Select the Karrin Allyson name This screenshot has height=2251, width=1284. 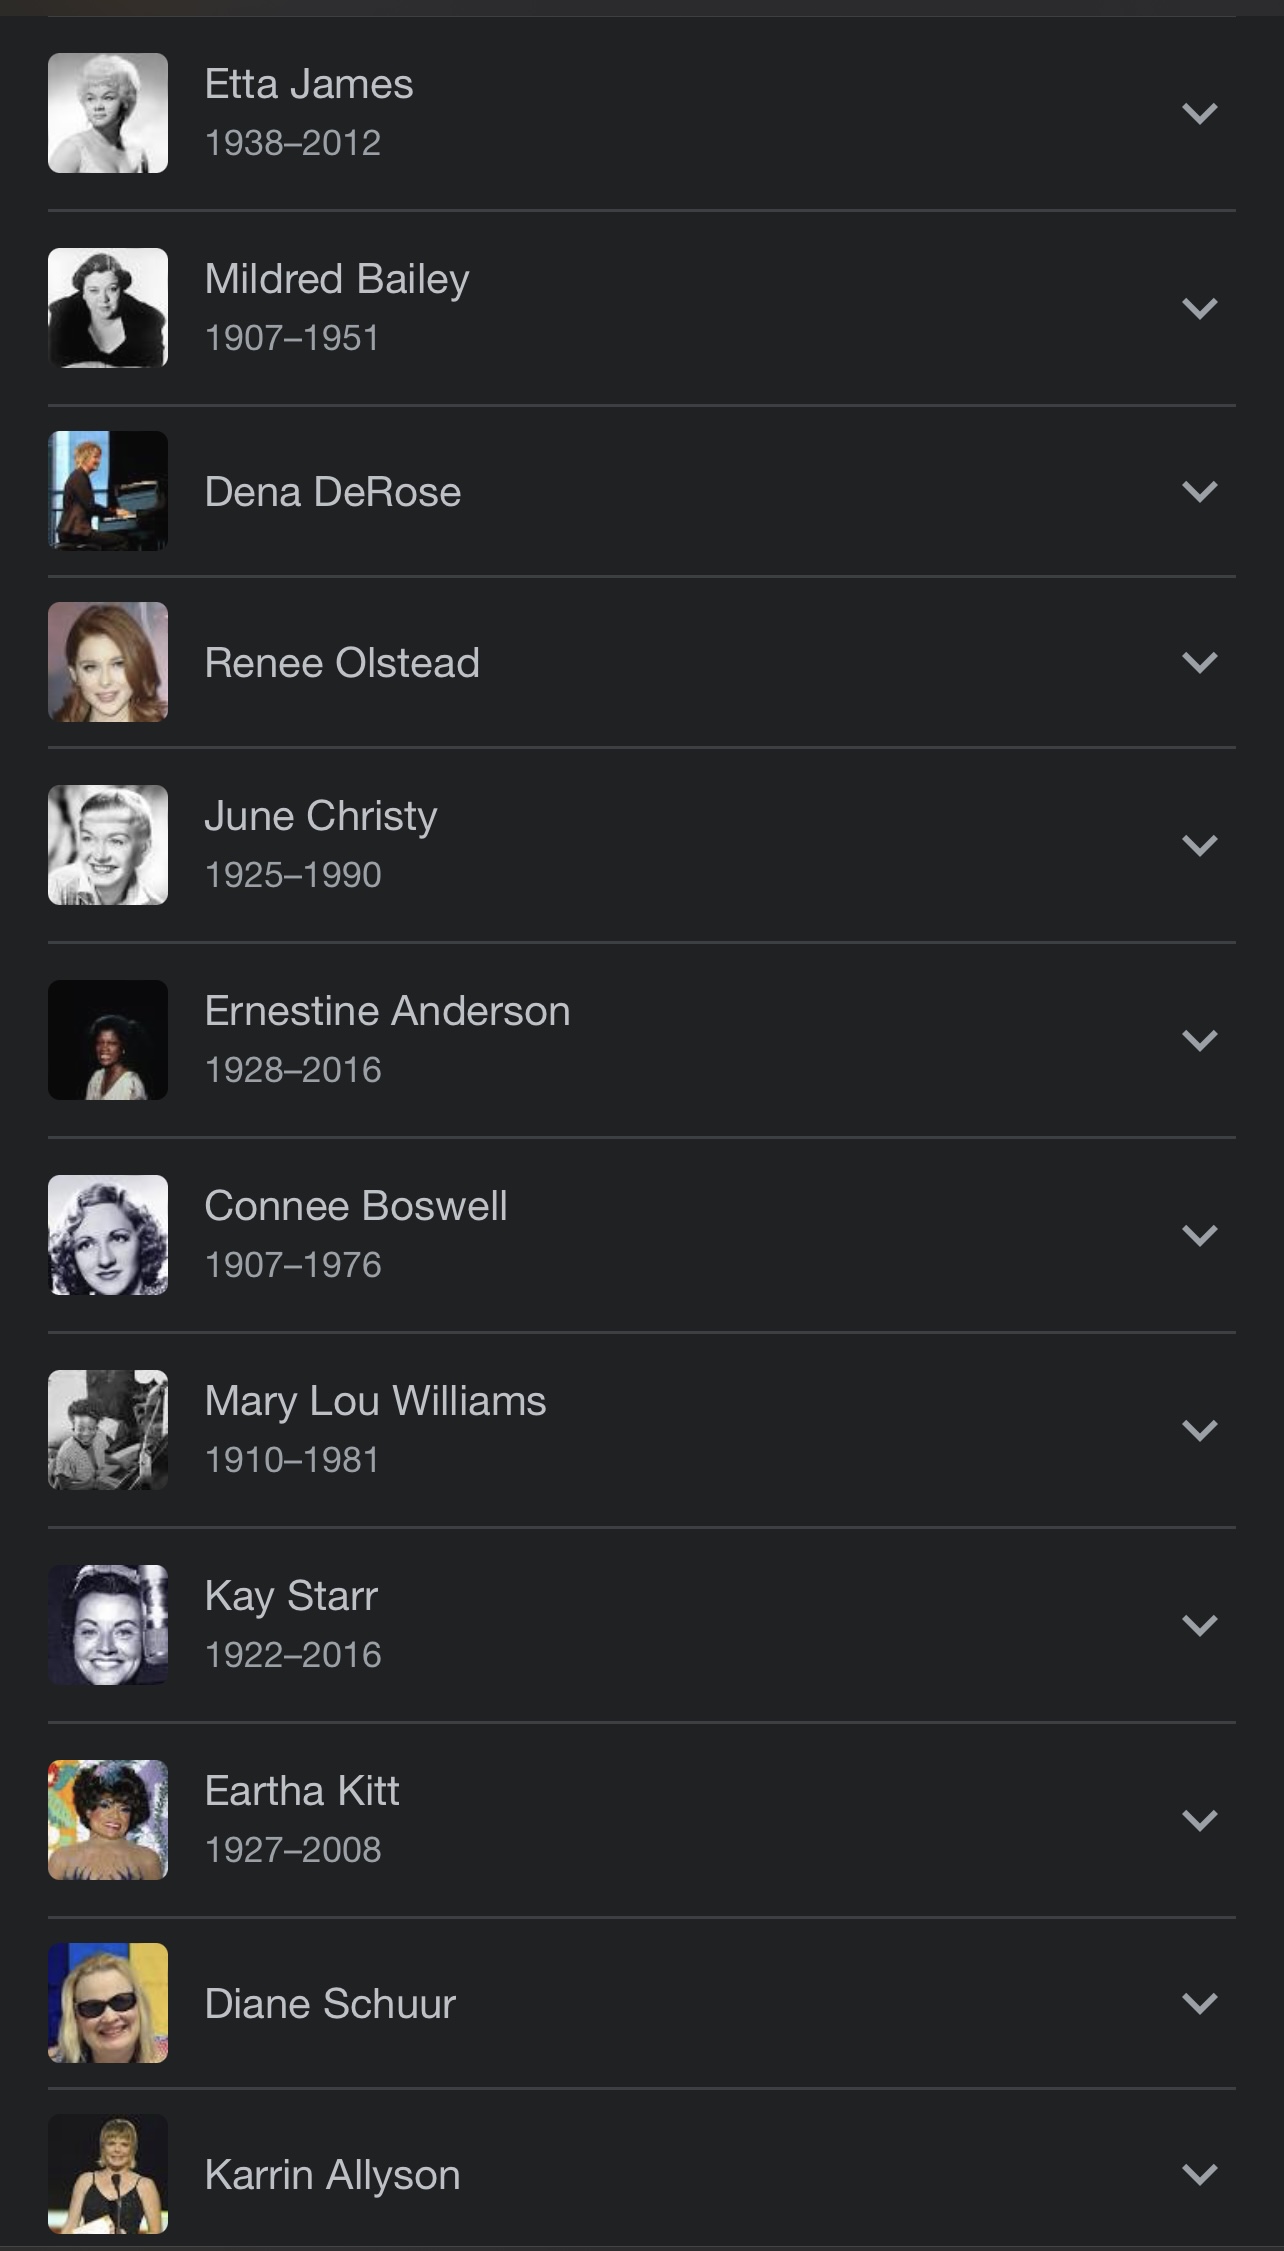click(332, 2175)
